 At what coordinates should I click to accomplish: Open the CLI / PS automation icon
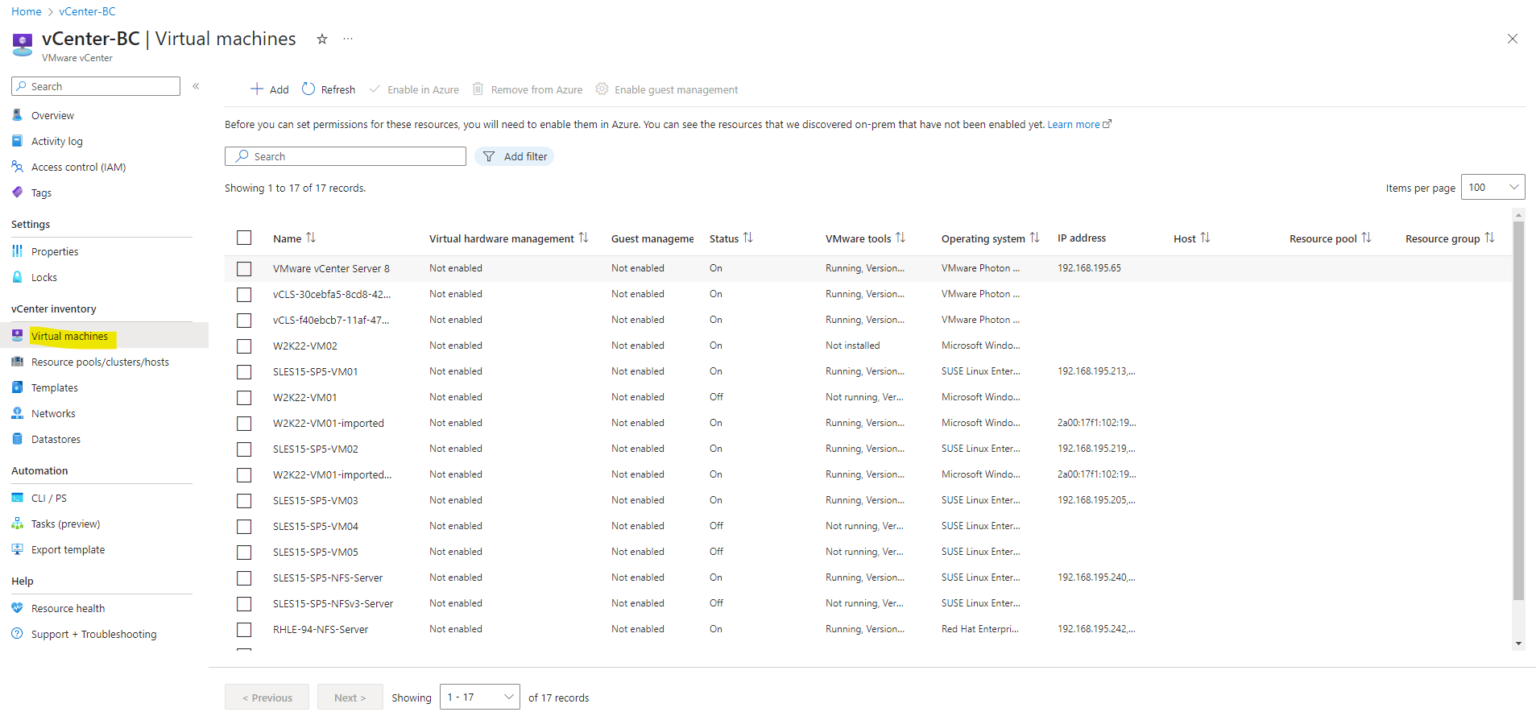[x=18, y=497]
